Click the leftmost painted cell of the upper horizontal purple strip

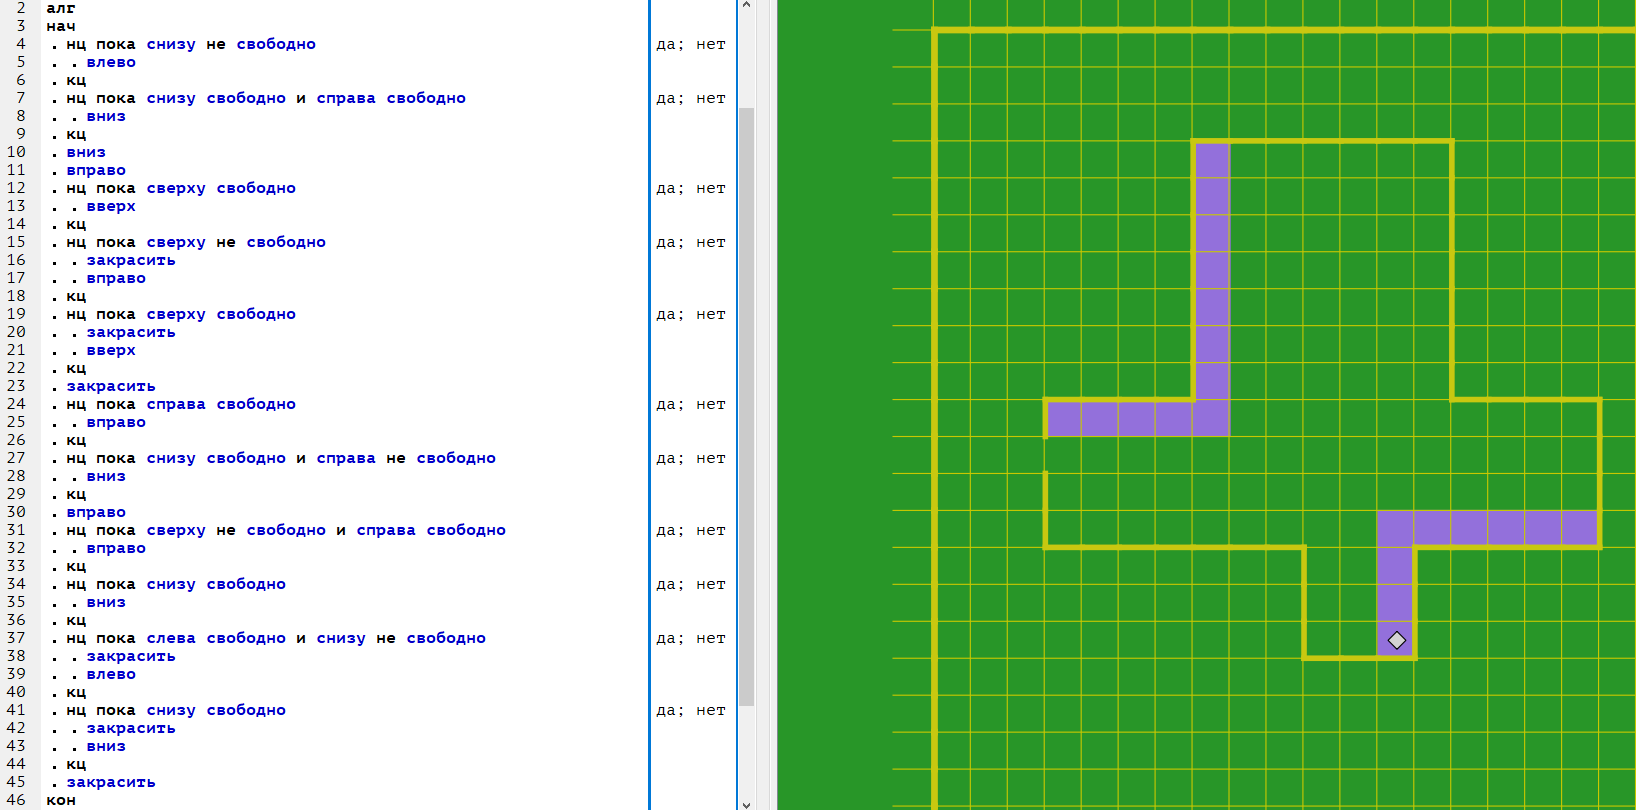coord(1064,418)
